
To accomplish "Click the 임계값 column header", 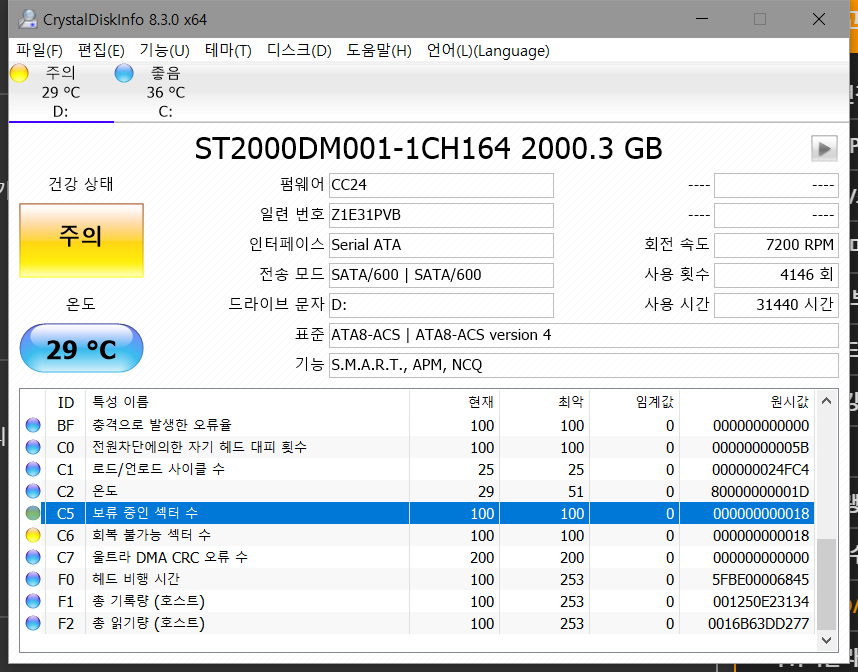I will (635, 402).
